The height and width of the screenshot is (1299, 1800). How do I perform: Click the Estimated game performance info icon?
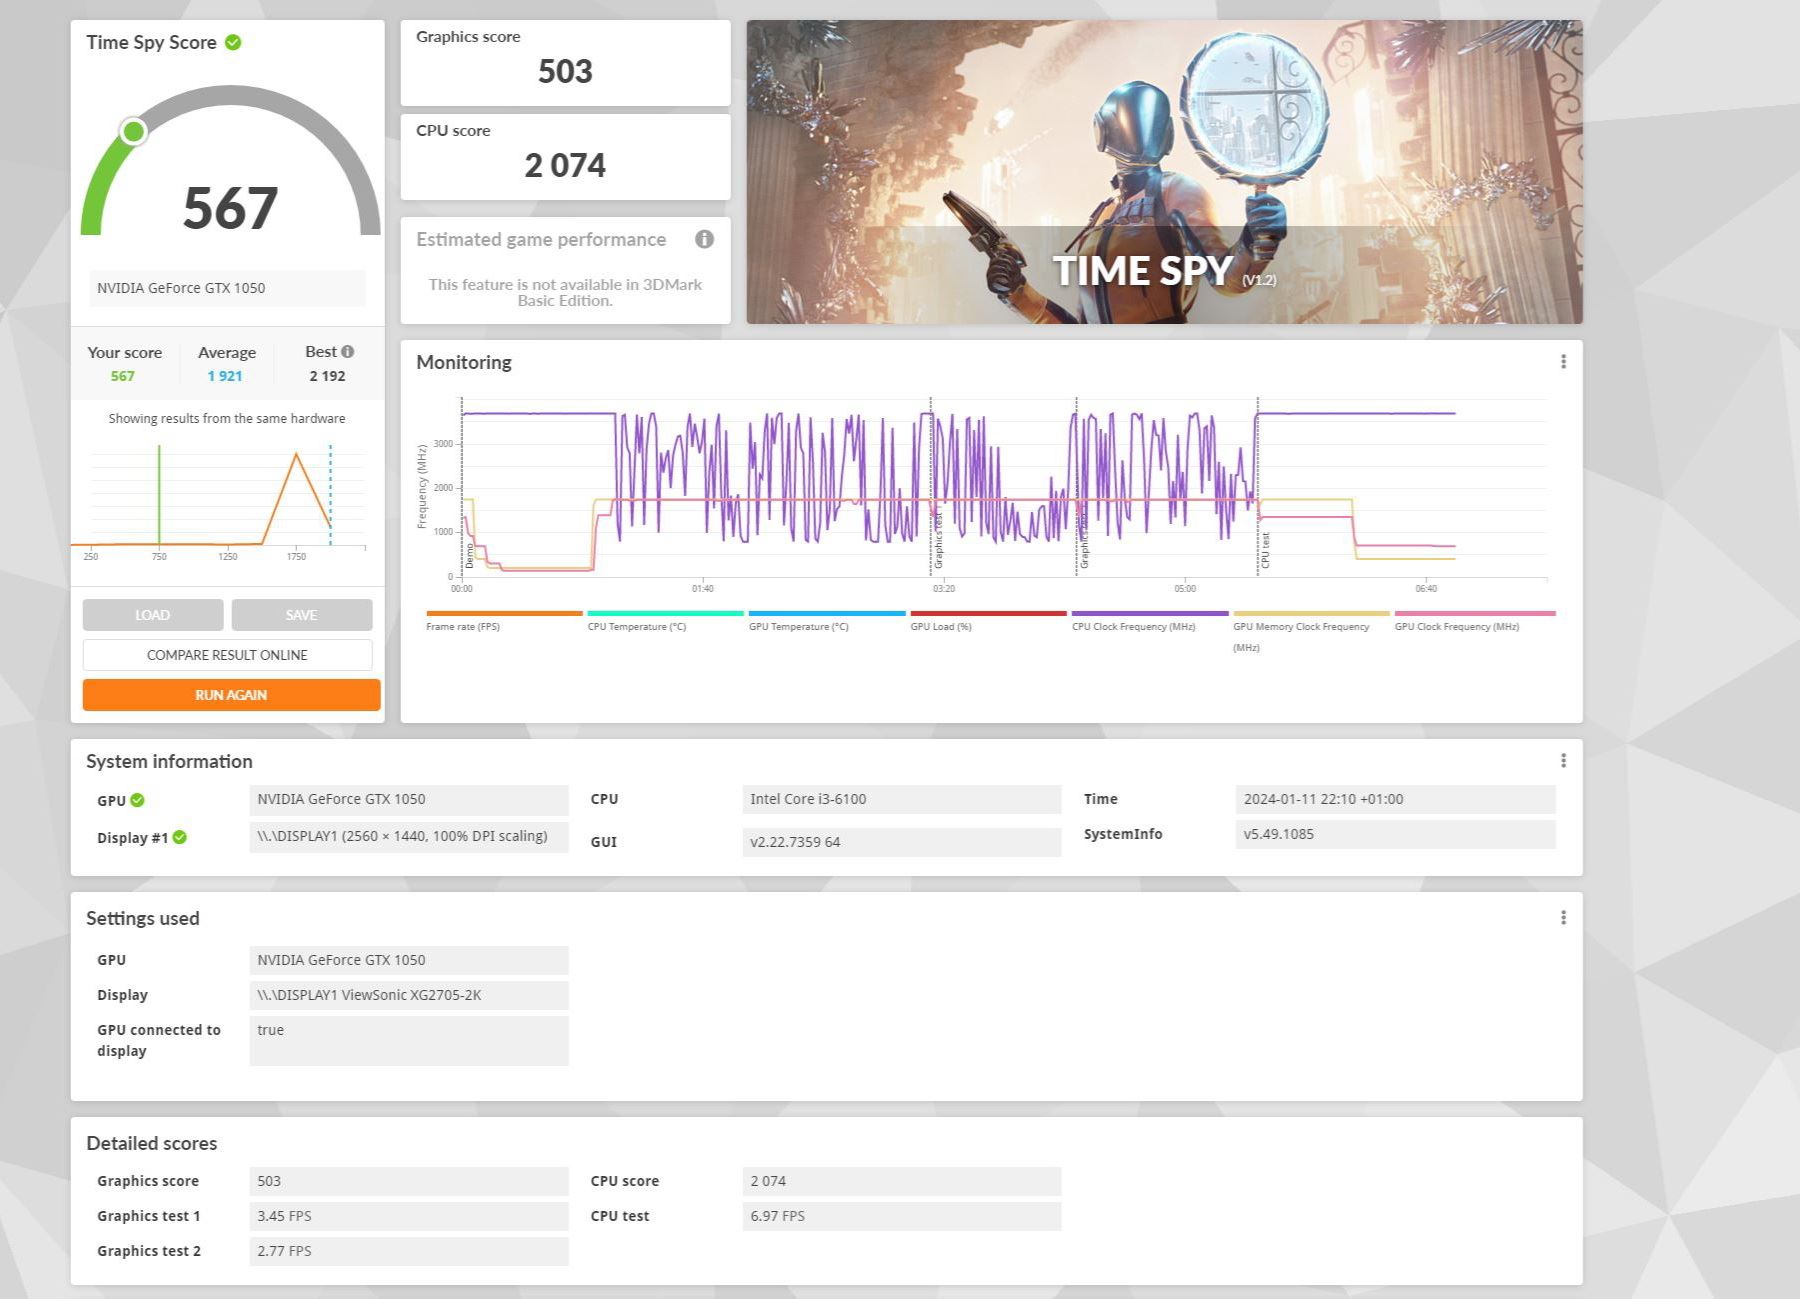(704, 239)
